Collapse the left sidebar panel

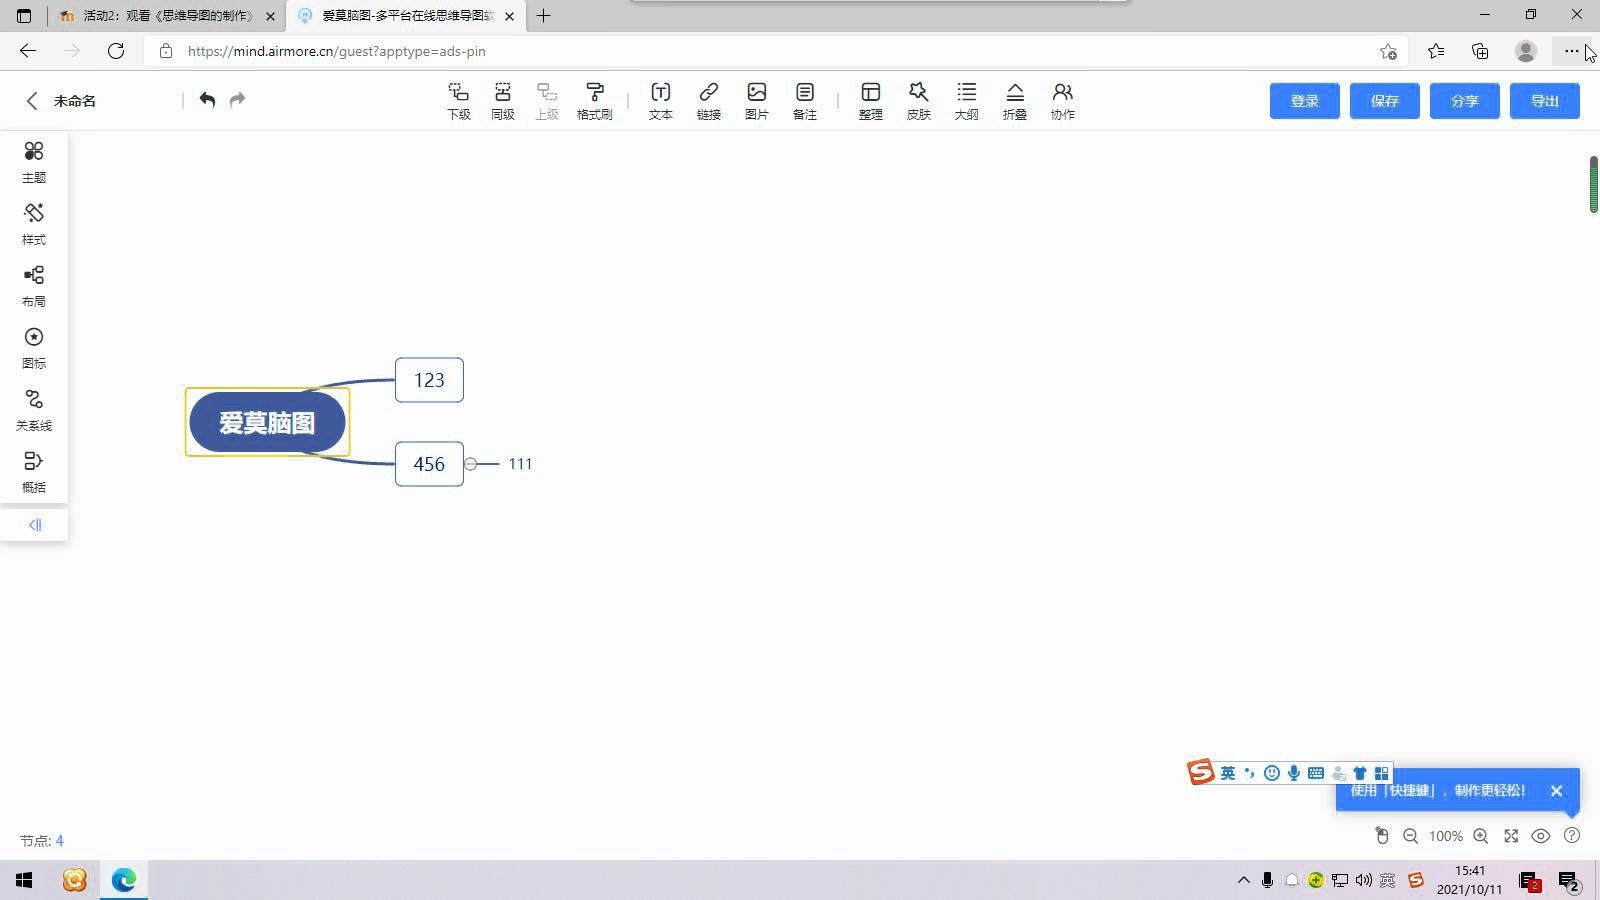[x=35, y=525]
